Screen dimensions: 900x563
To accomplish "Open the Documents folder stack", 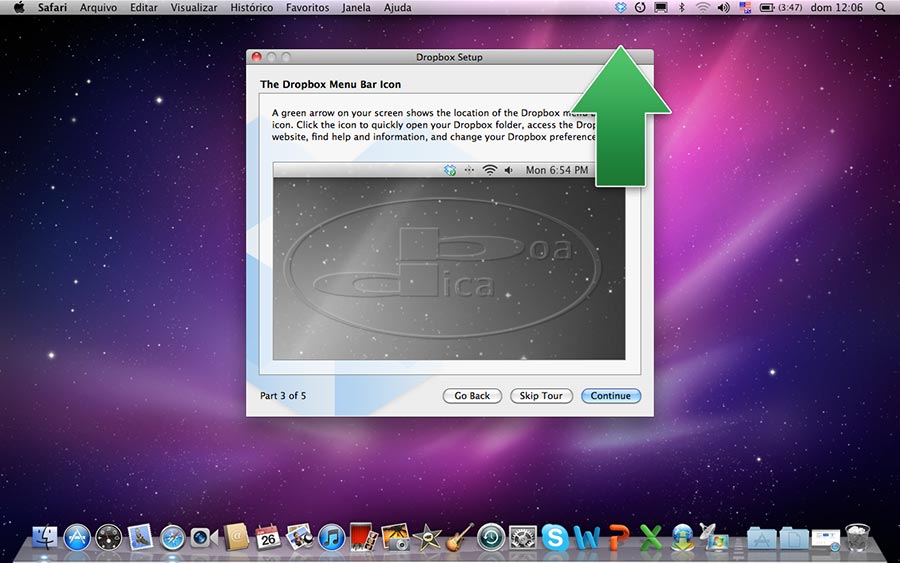I will 794,538.
